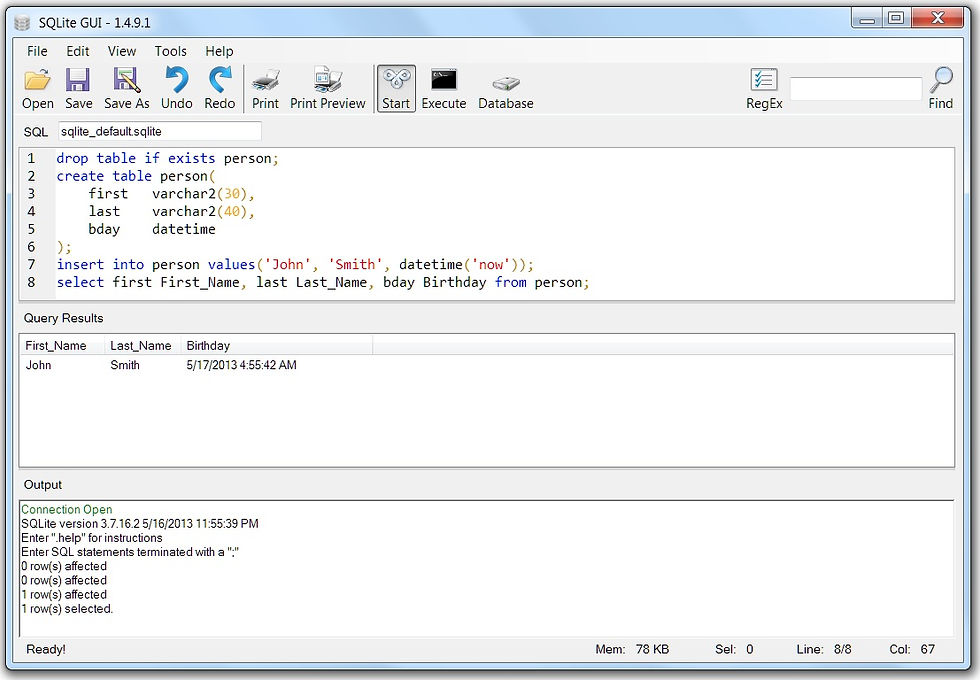The image size is (980, 680).
Task: Click the Save floppy disk icon
Action: [x=78, y=80]
